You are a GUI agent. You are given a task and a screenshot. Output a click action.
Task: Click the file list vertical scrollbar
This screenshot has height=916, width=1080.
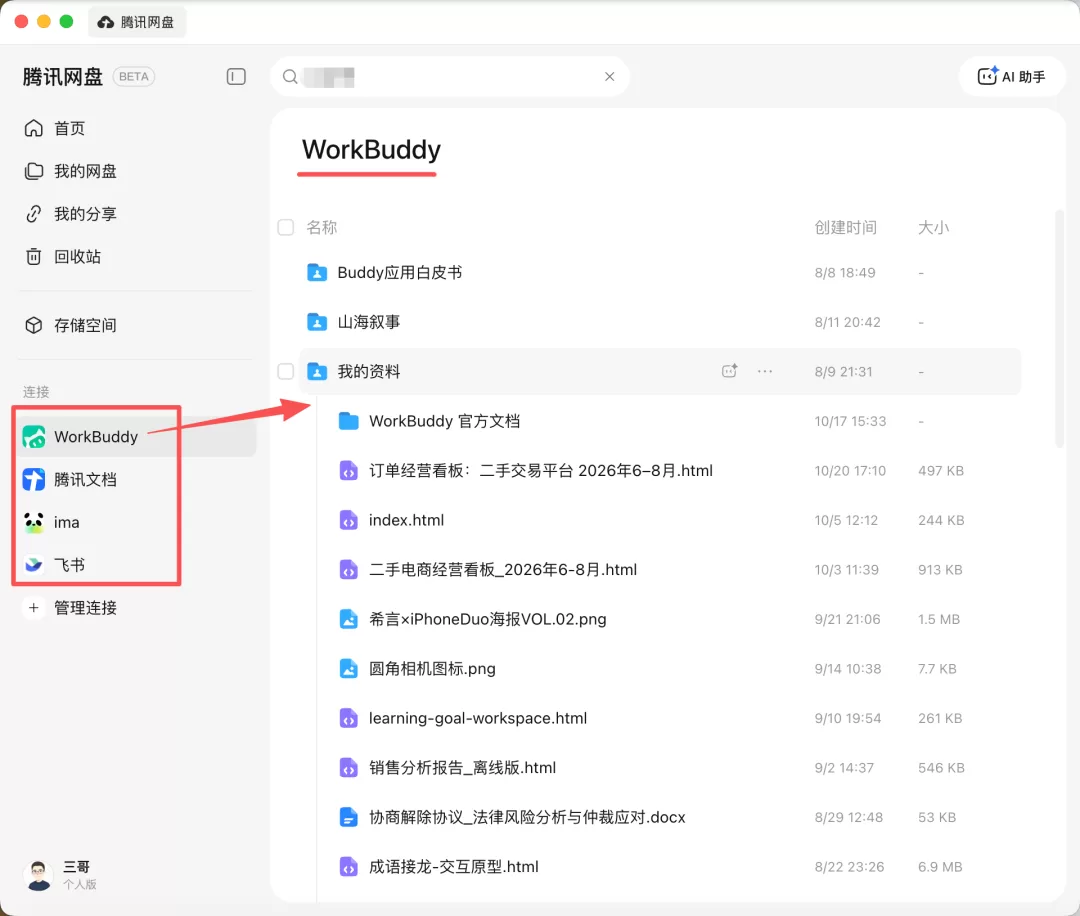coord(1059,331)
